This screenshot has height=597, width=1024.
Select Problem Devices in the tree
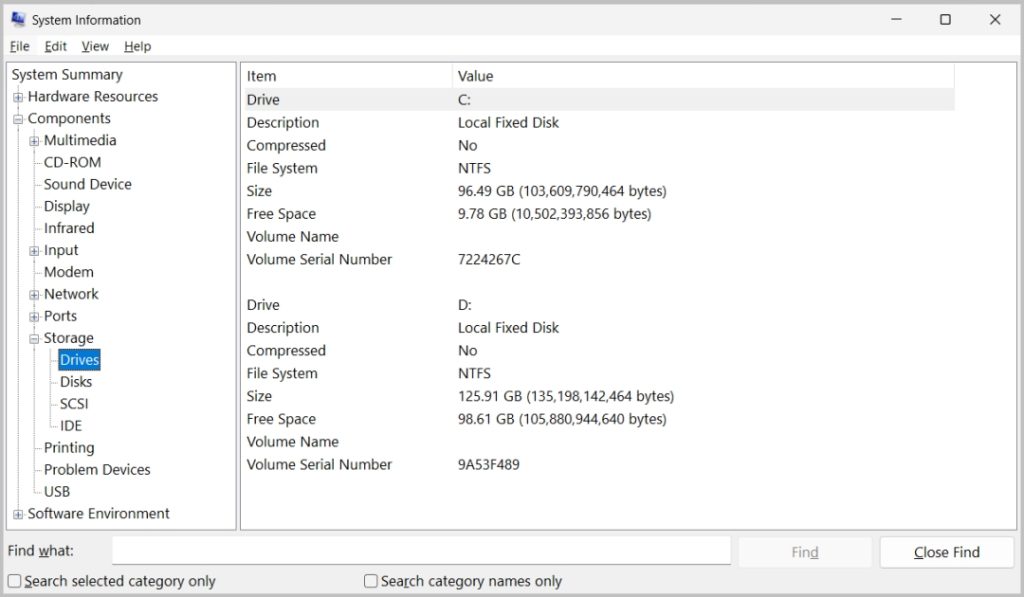click(97, 470)
